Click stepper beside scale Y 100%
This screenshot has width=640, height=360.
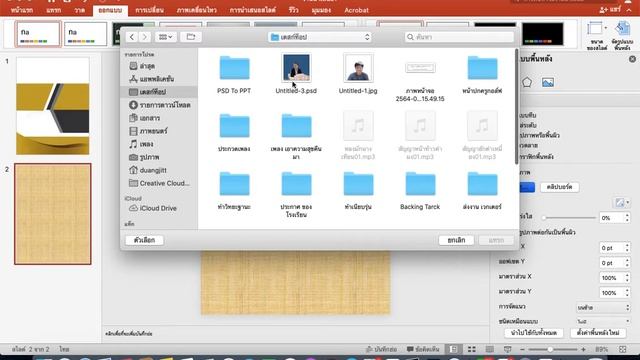(627, 293)
